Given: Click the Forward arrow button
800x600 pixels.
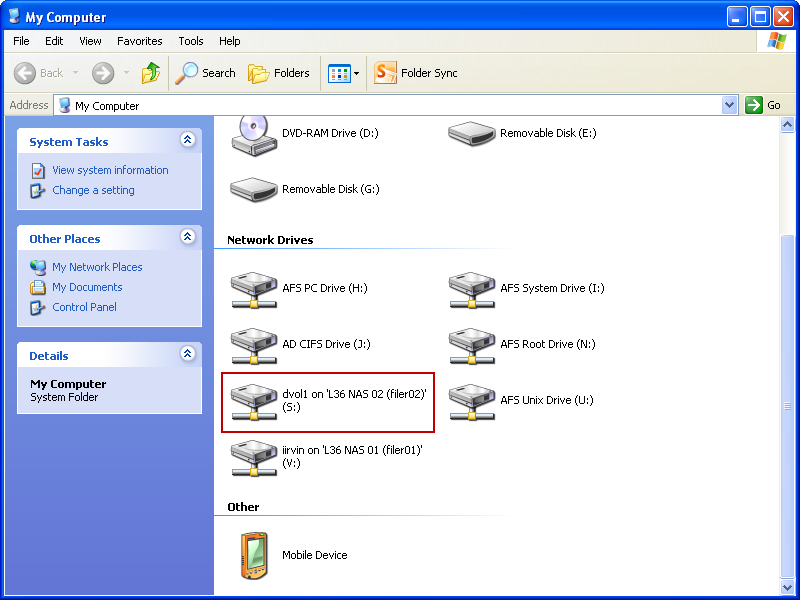Looking at the screenshot, I should [x=103, y=73].
